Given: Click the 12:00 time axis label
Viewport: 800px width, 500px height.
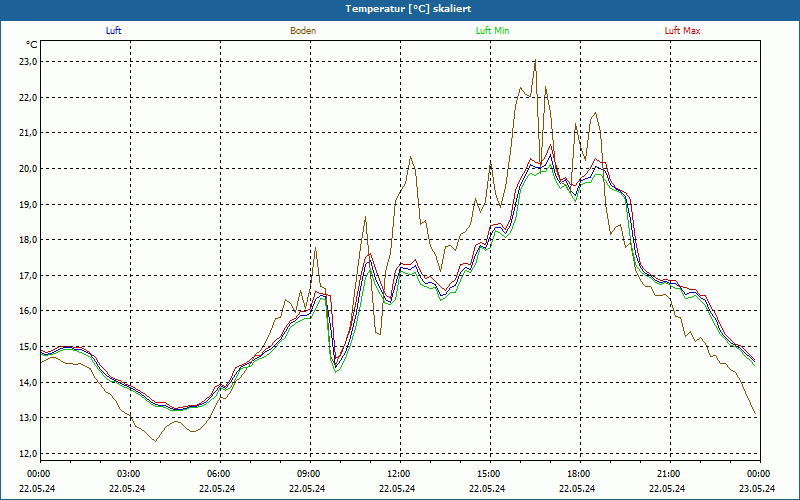Looking at the screenshot, I should (401, 473).
